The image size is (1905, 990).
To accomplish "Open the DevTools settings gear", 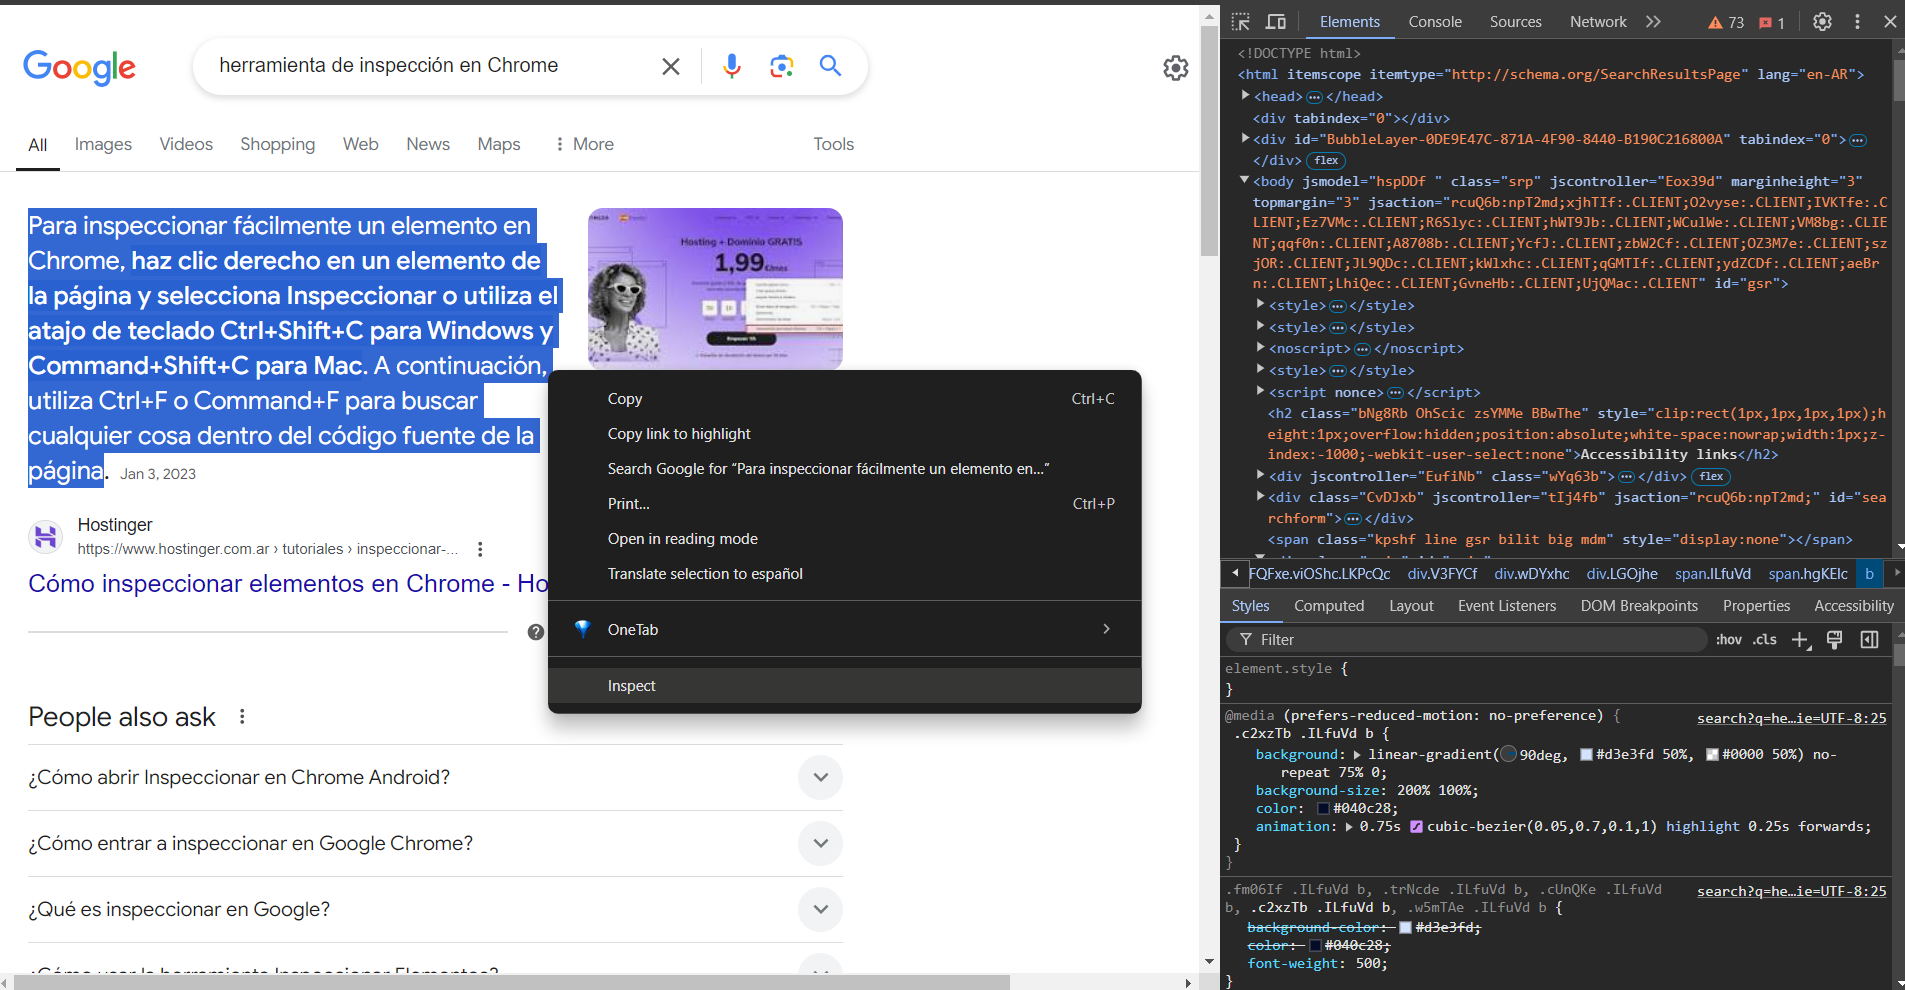I will [1822, 21].
